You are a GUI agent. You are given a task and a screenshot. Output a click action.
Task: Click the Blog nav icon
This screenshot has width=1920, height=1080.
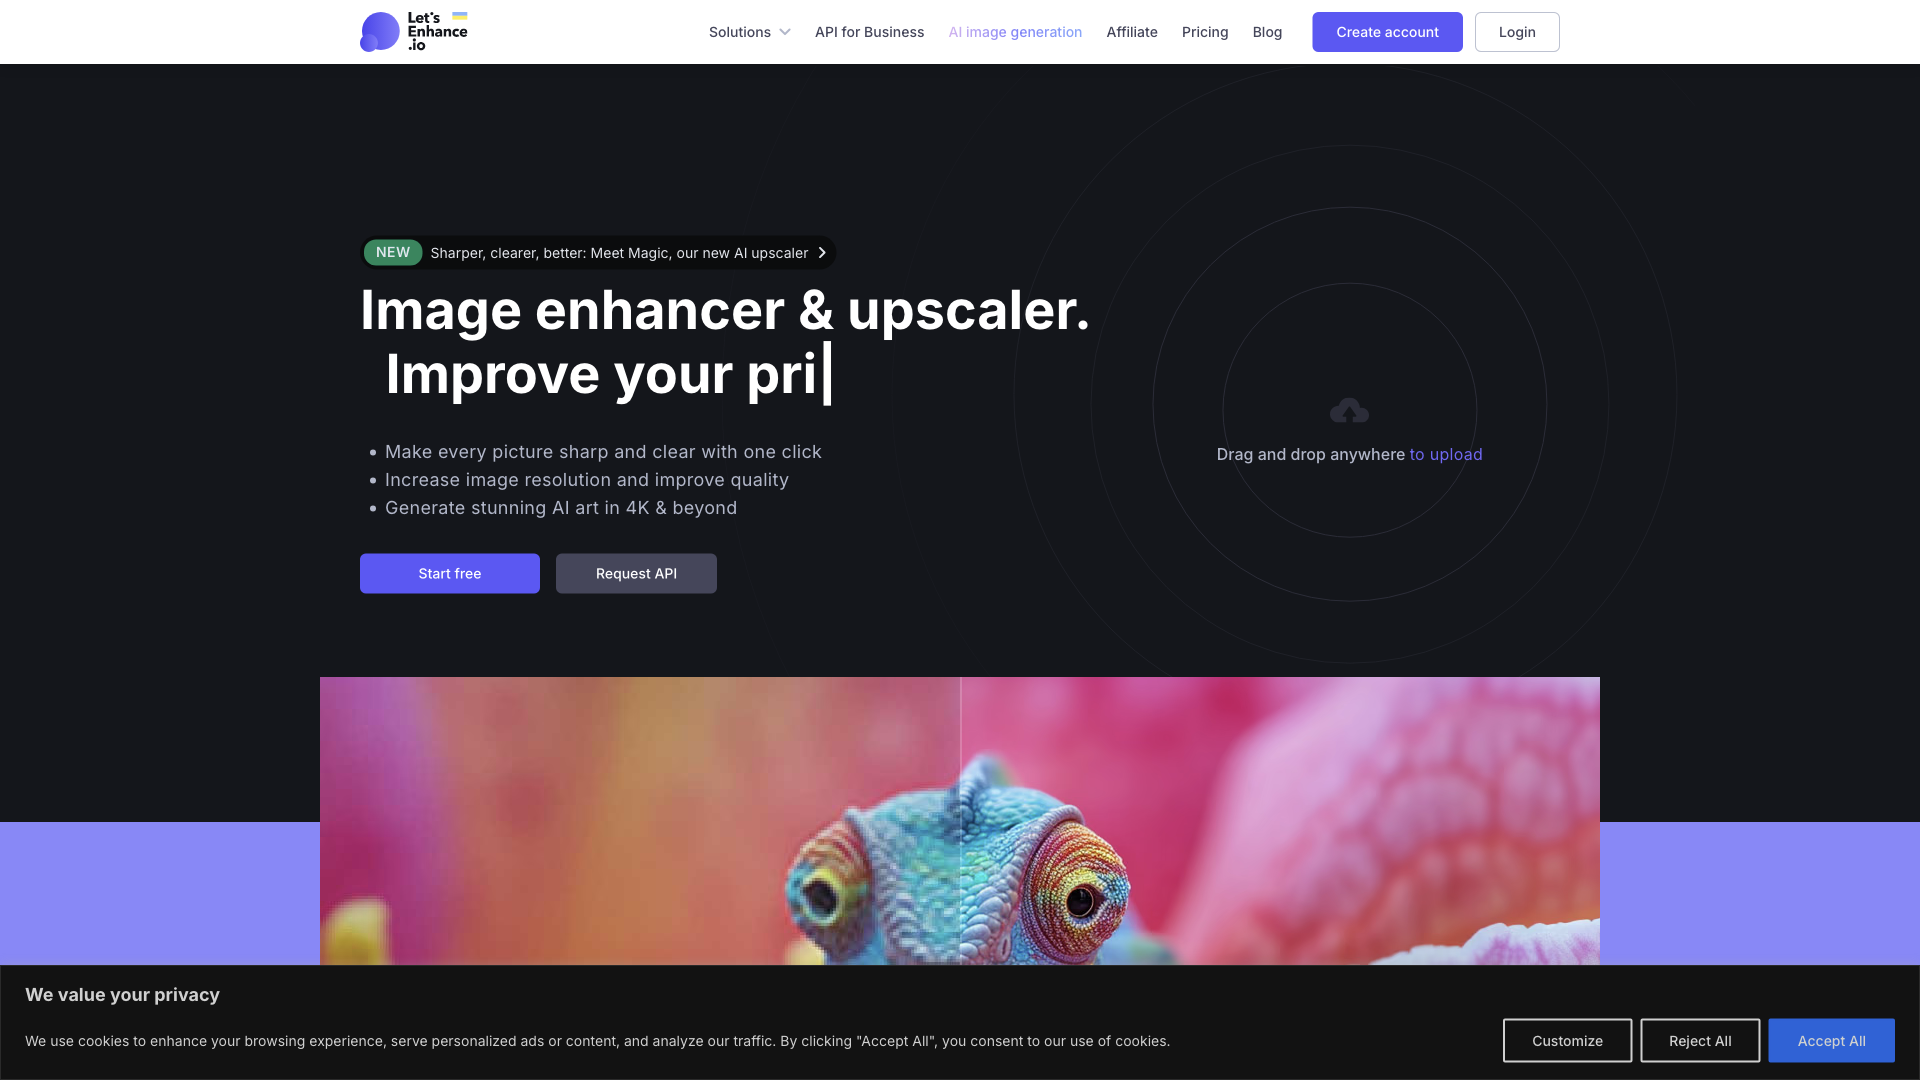click(x=1267, y=32)
